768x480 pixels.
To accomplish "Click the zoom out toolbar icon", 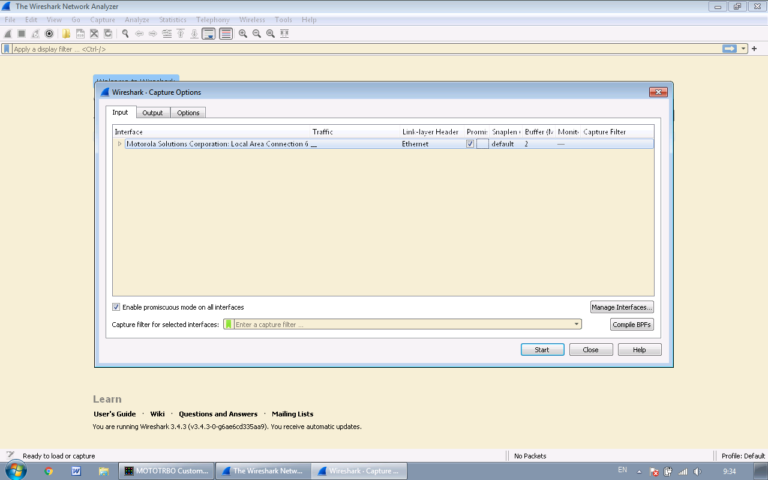I will 257,33.
